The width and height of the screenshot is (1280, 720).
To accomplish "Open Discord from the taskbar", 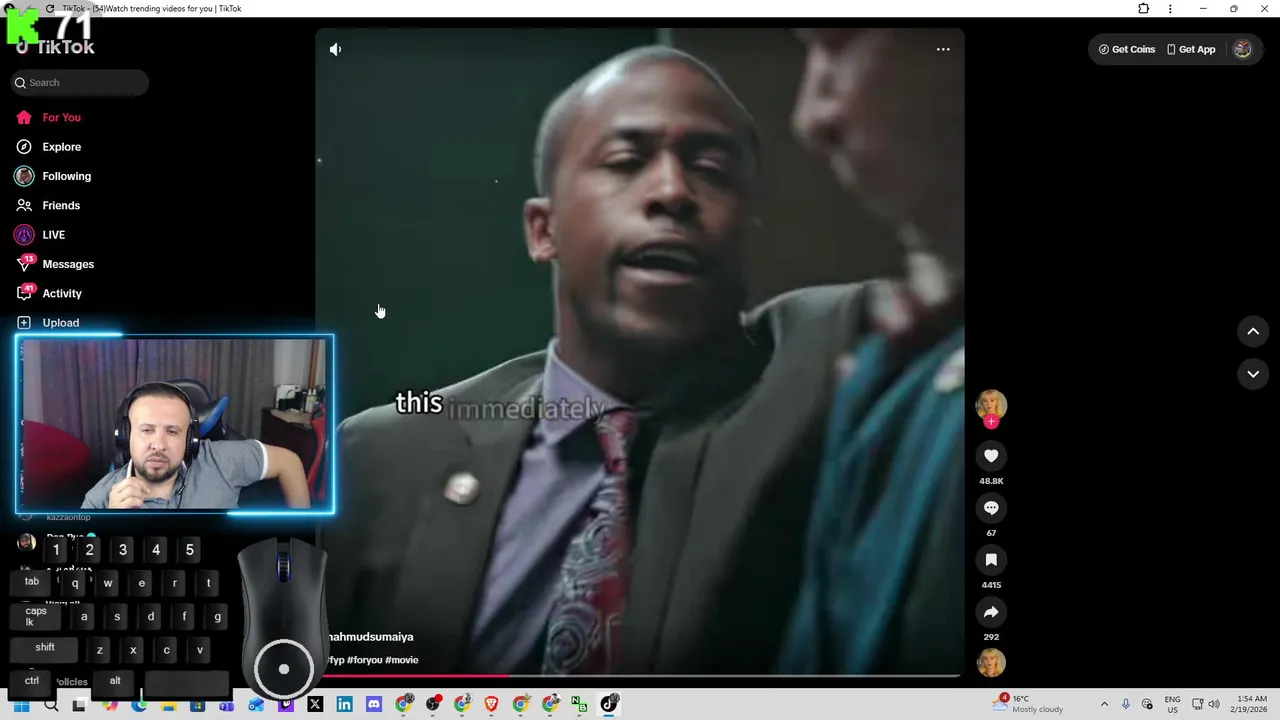I will (x=374, y=705).
